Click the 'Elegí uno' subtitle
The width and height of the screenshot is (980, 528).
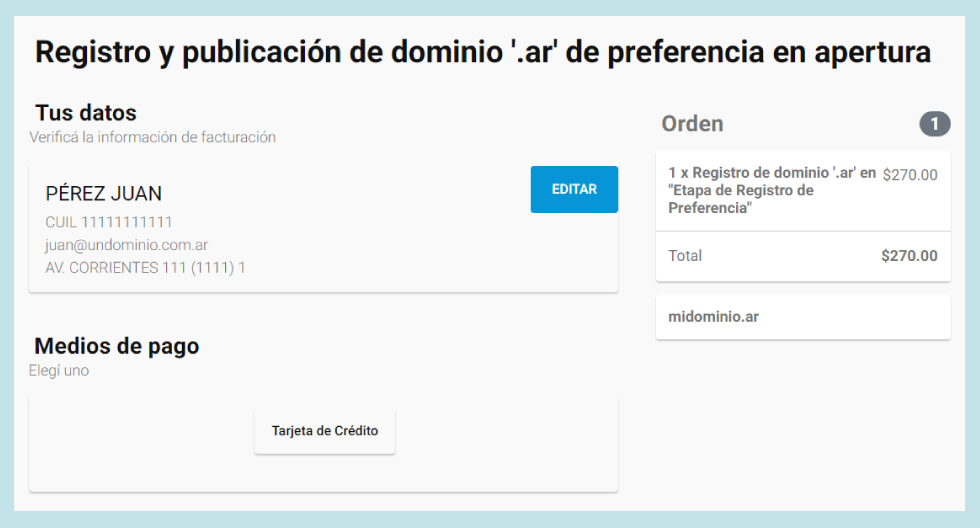(59, 371)
